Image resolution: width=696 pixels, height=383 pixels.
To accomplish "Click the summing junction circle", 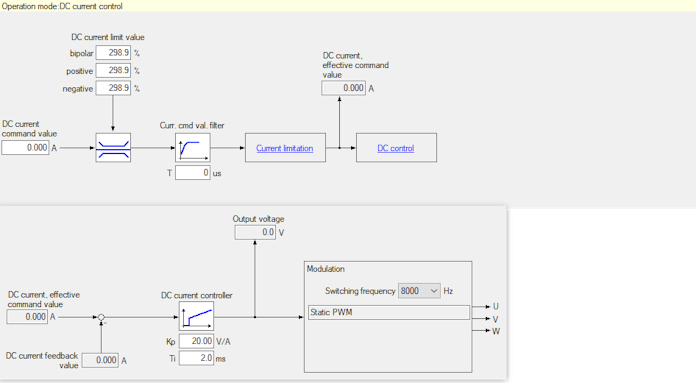I will point(101,317).
